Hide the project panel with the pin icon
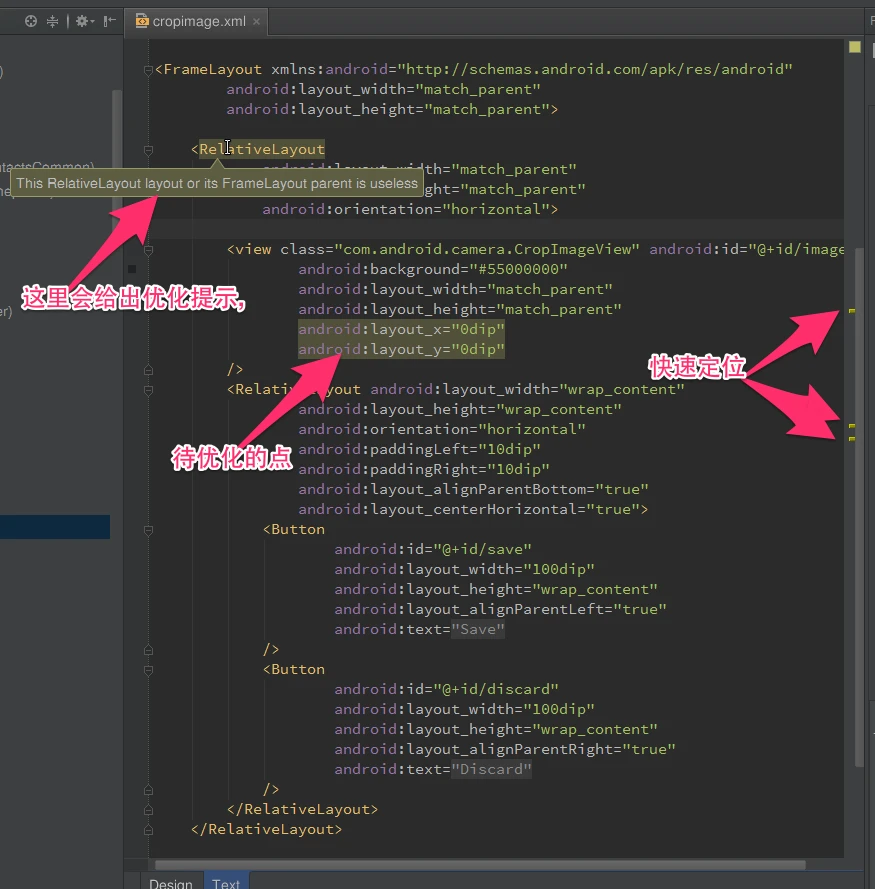Screen dimensions: 875x889 click(108, 21)
